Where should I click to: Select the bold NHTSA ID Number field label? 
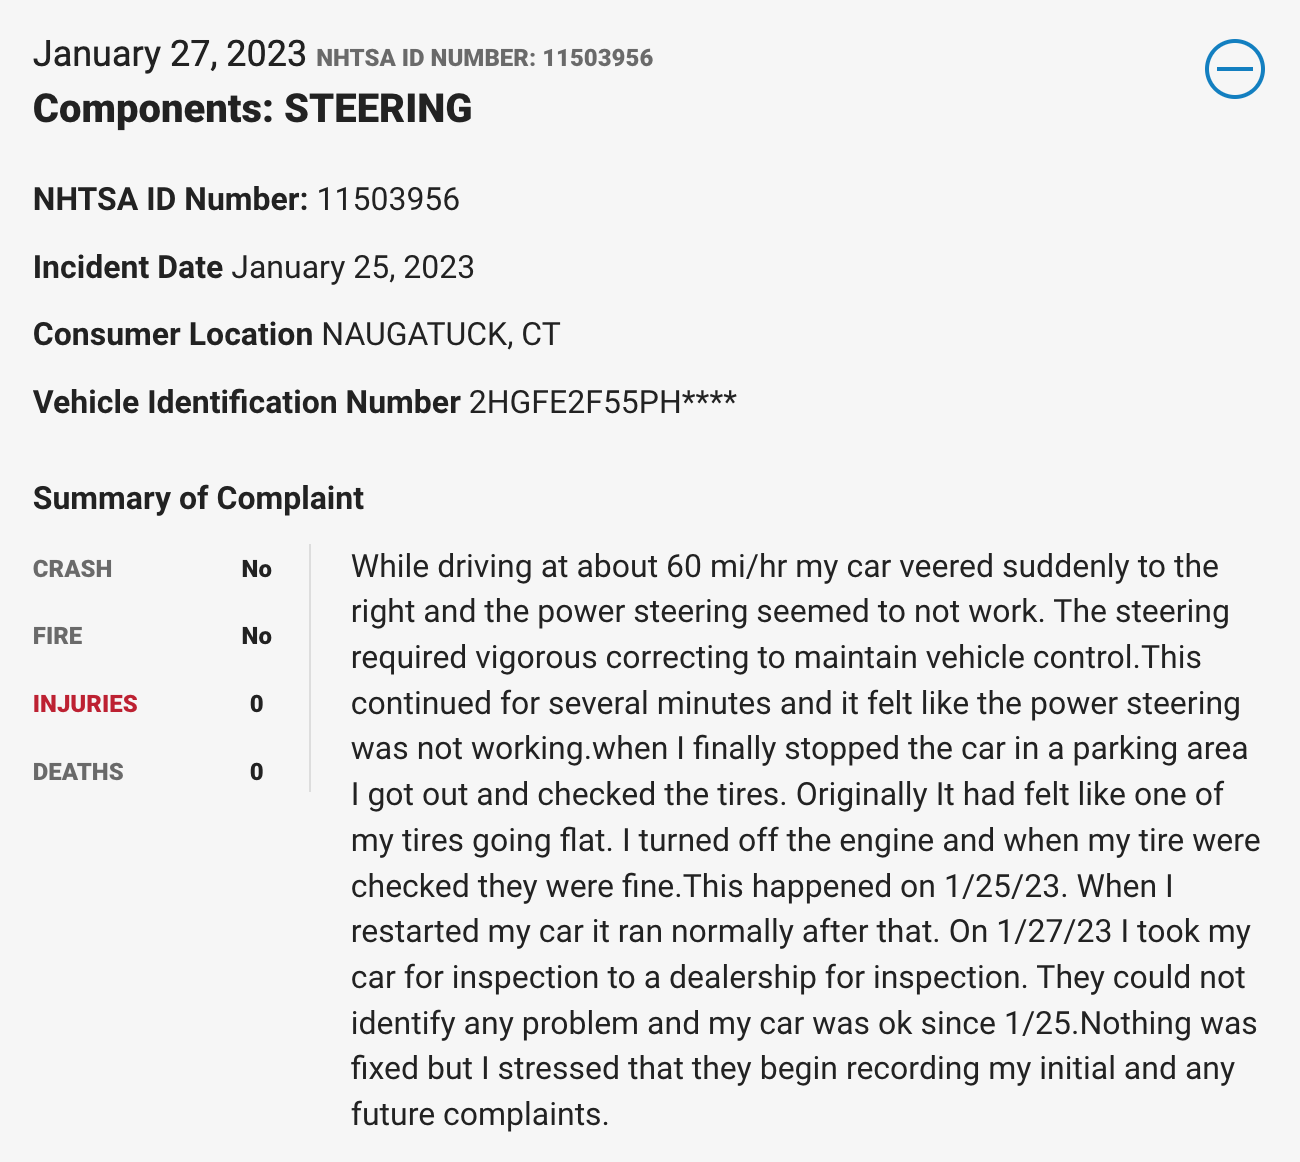coord(170,199)
